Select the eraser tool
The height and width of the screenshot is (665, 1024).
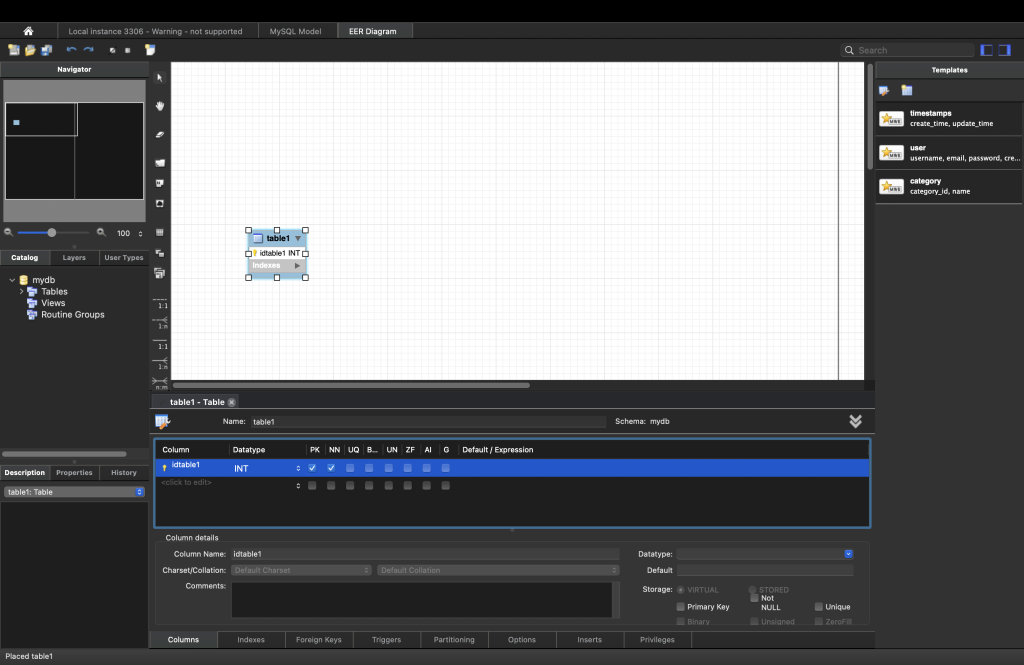pos(160,134)
